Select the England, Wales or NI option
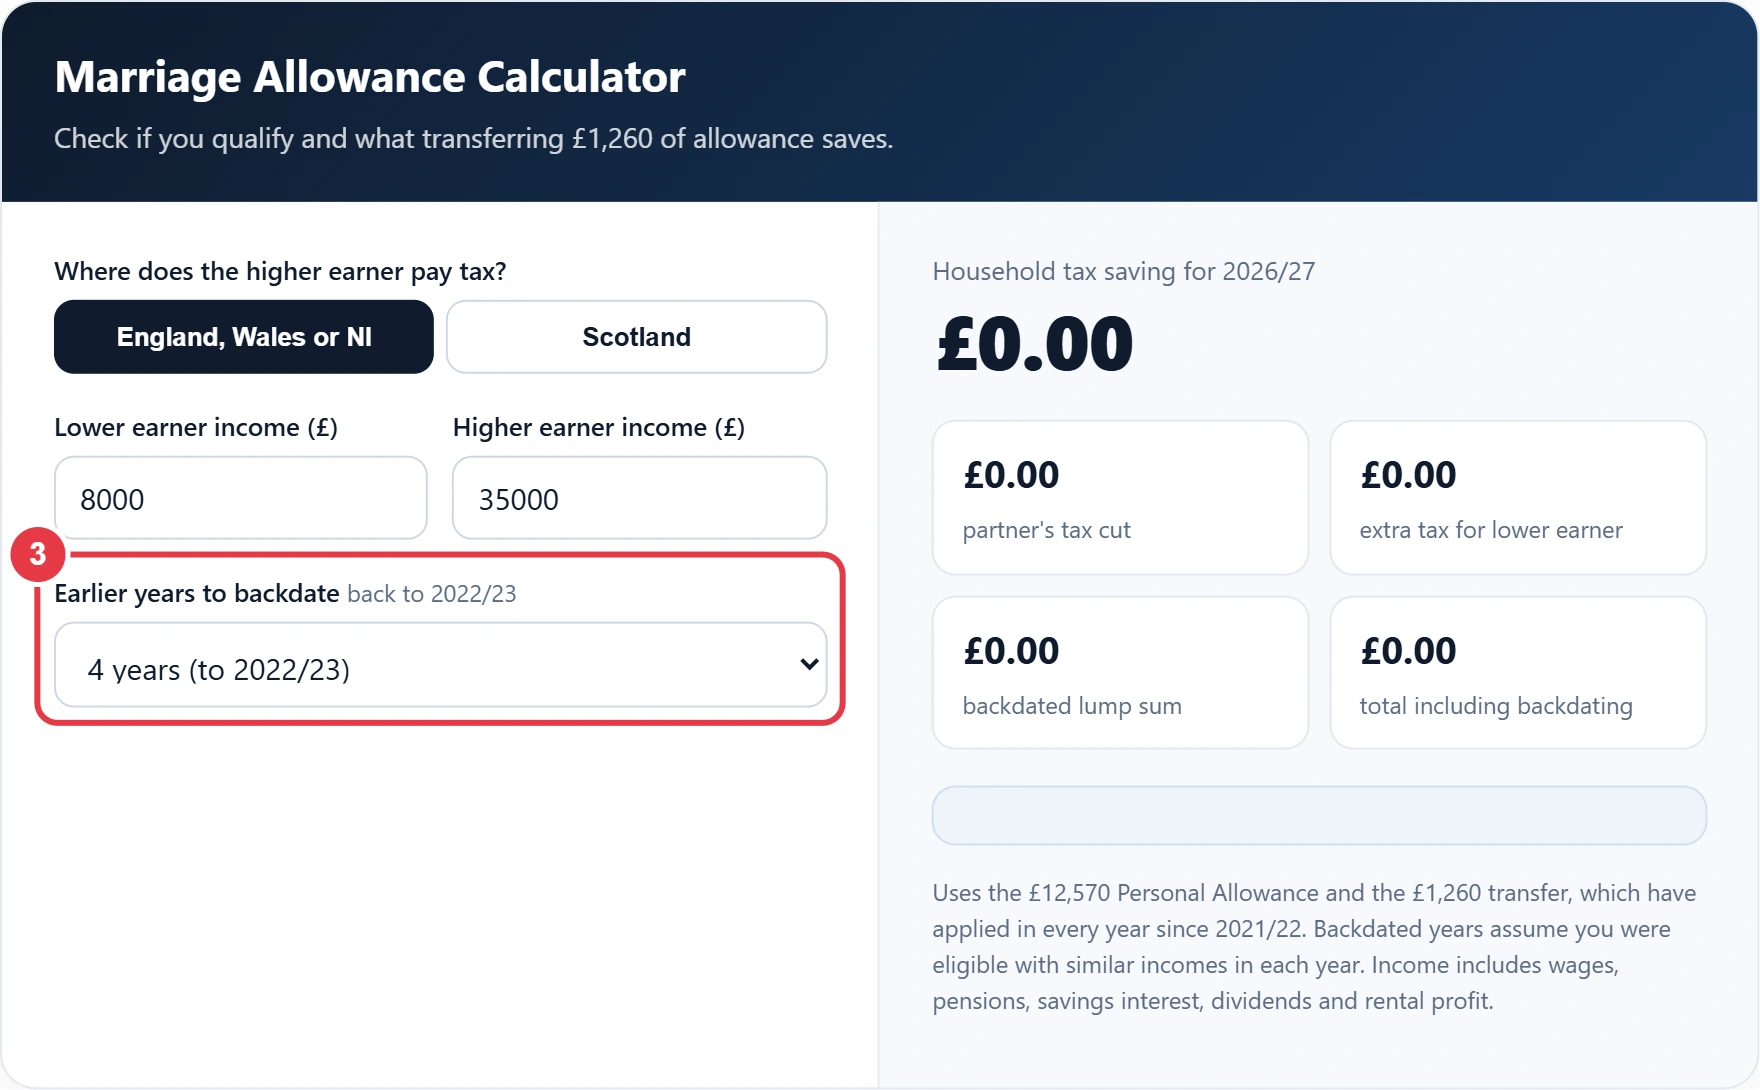Viewport: 1760px width, 1090px height. pos(244,337)
